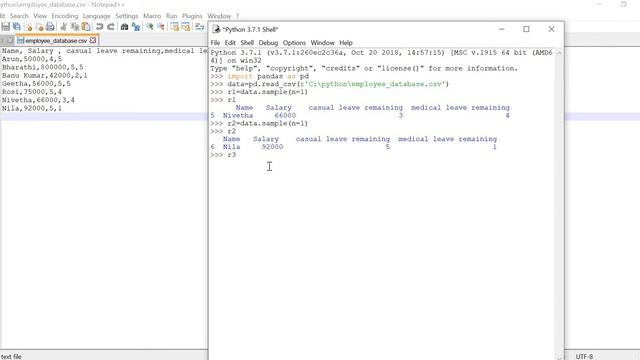Click the 'Arun,50000,4,5' line in Notepad++

tap(32, 59)
